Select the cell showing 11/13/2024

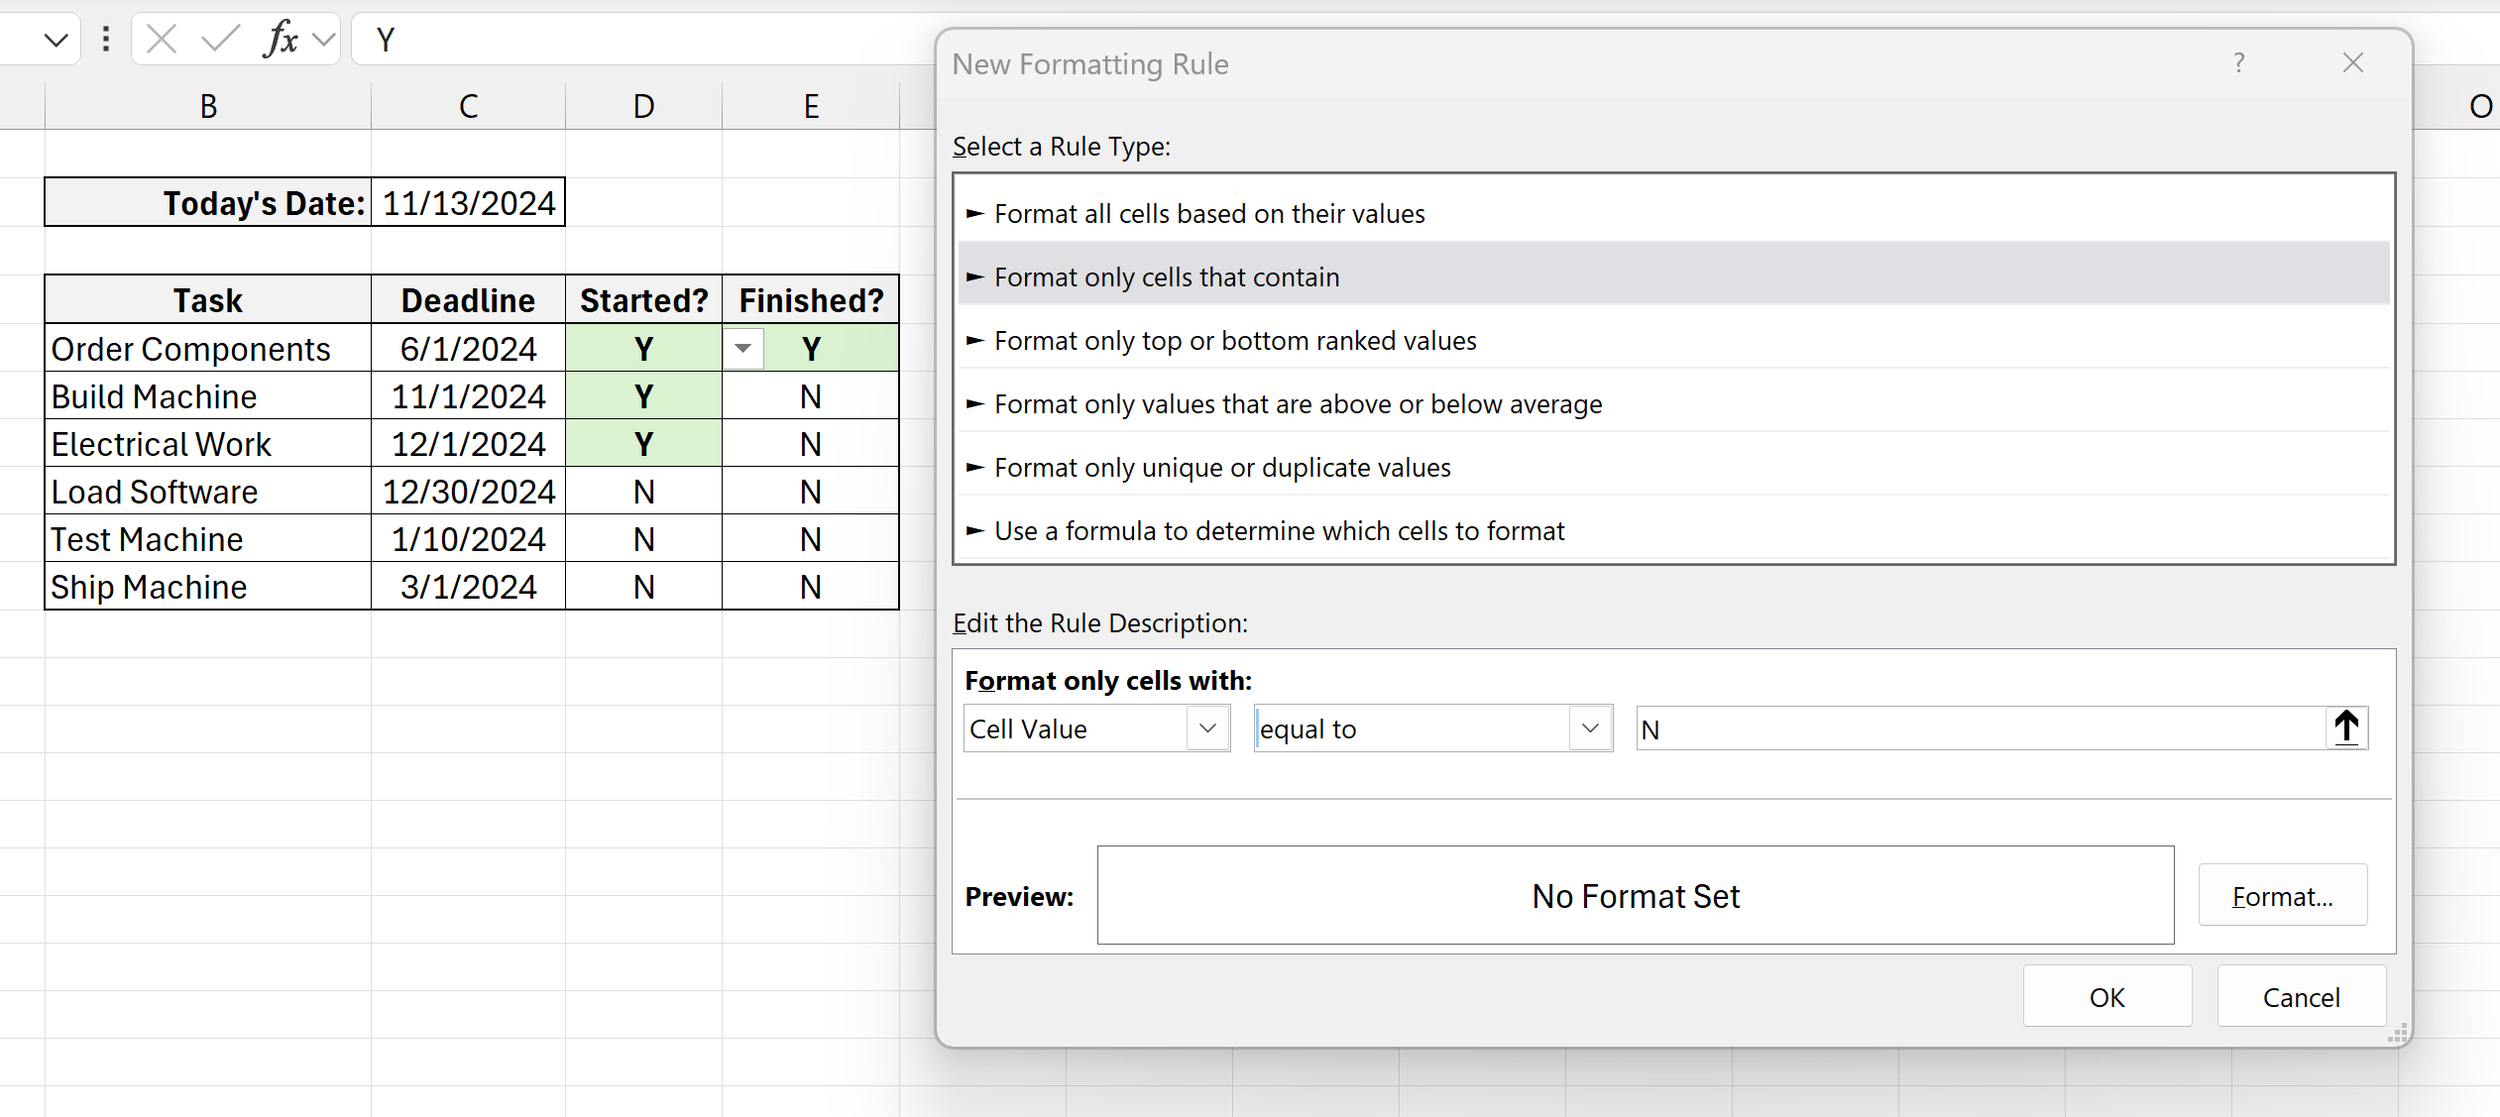click(467, 202)
